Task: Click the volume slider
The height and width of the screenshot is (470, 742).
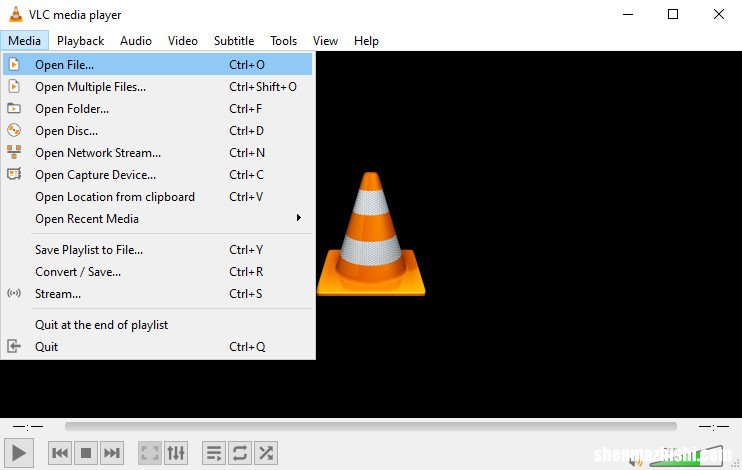Action: tap(687, 456)
